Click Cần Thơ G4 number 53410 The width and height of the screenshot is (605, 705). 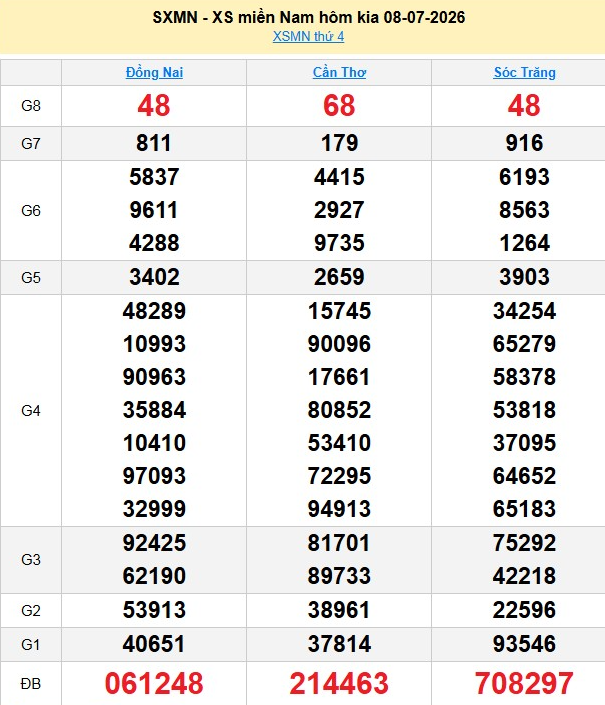(339, 443)
